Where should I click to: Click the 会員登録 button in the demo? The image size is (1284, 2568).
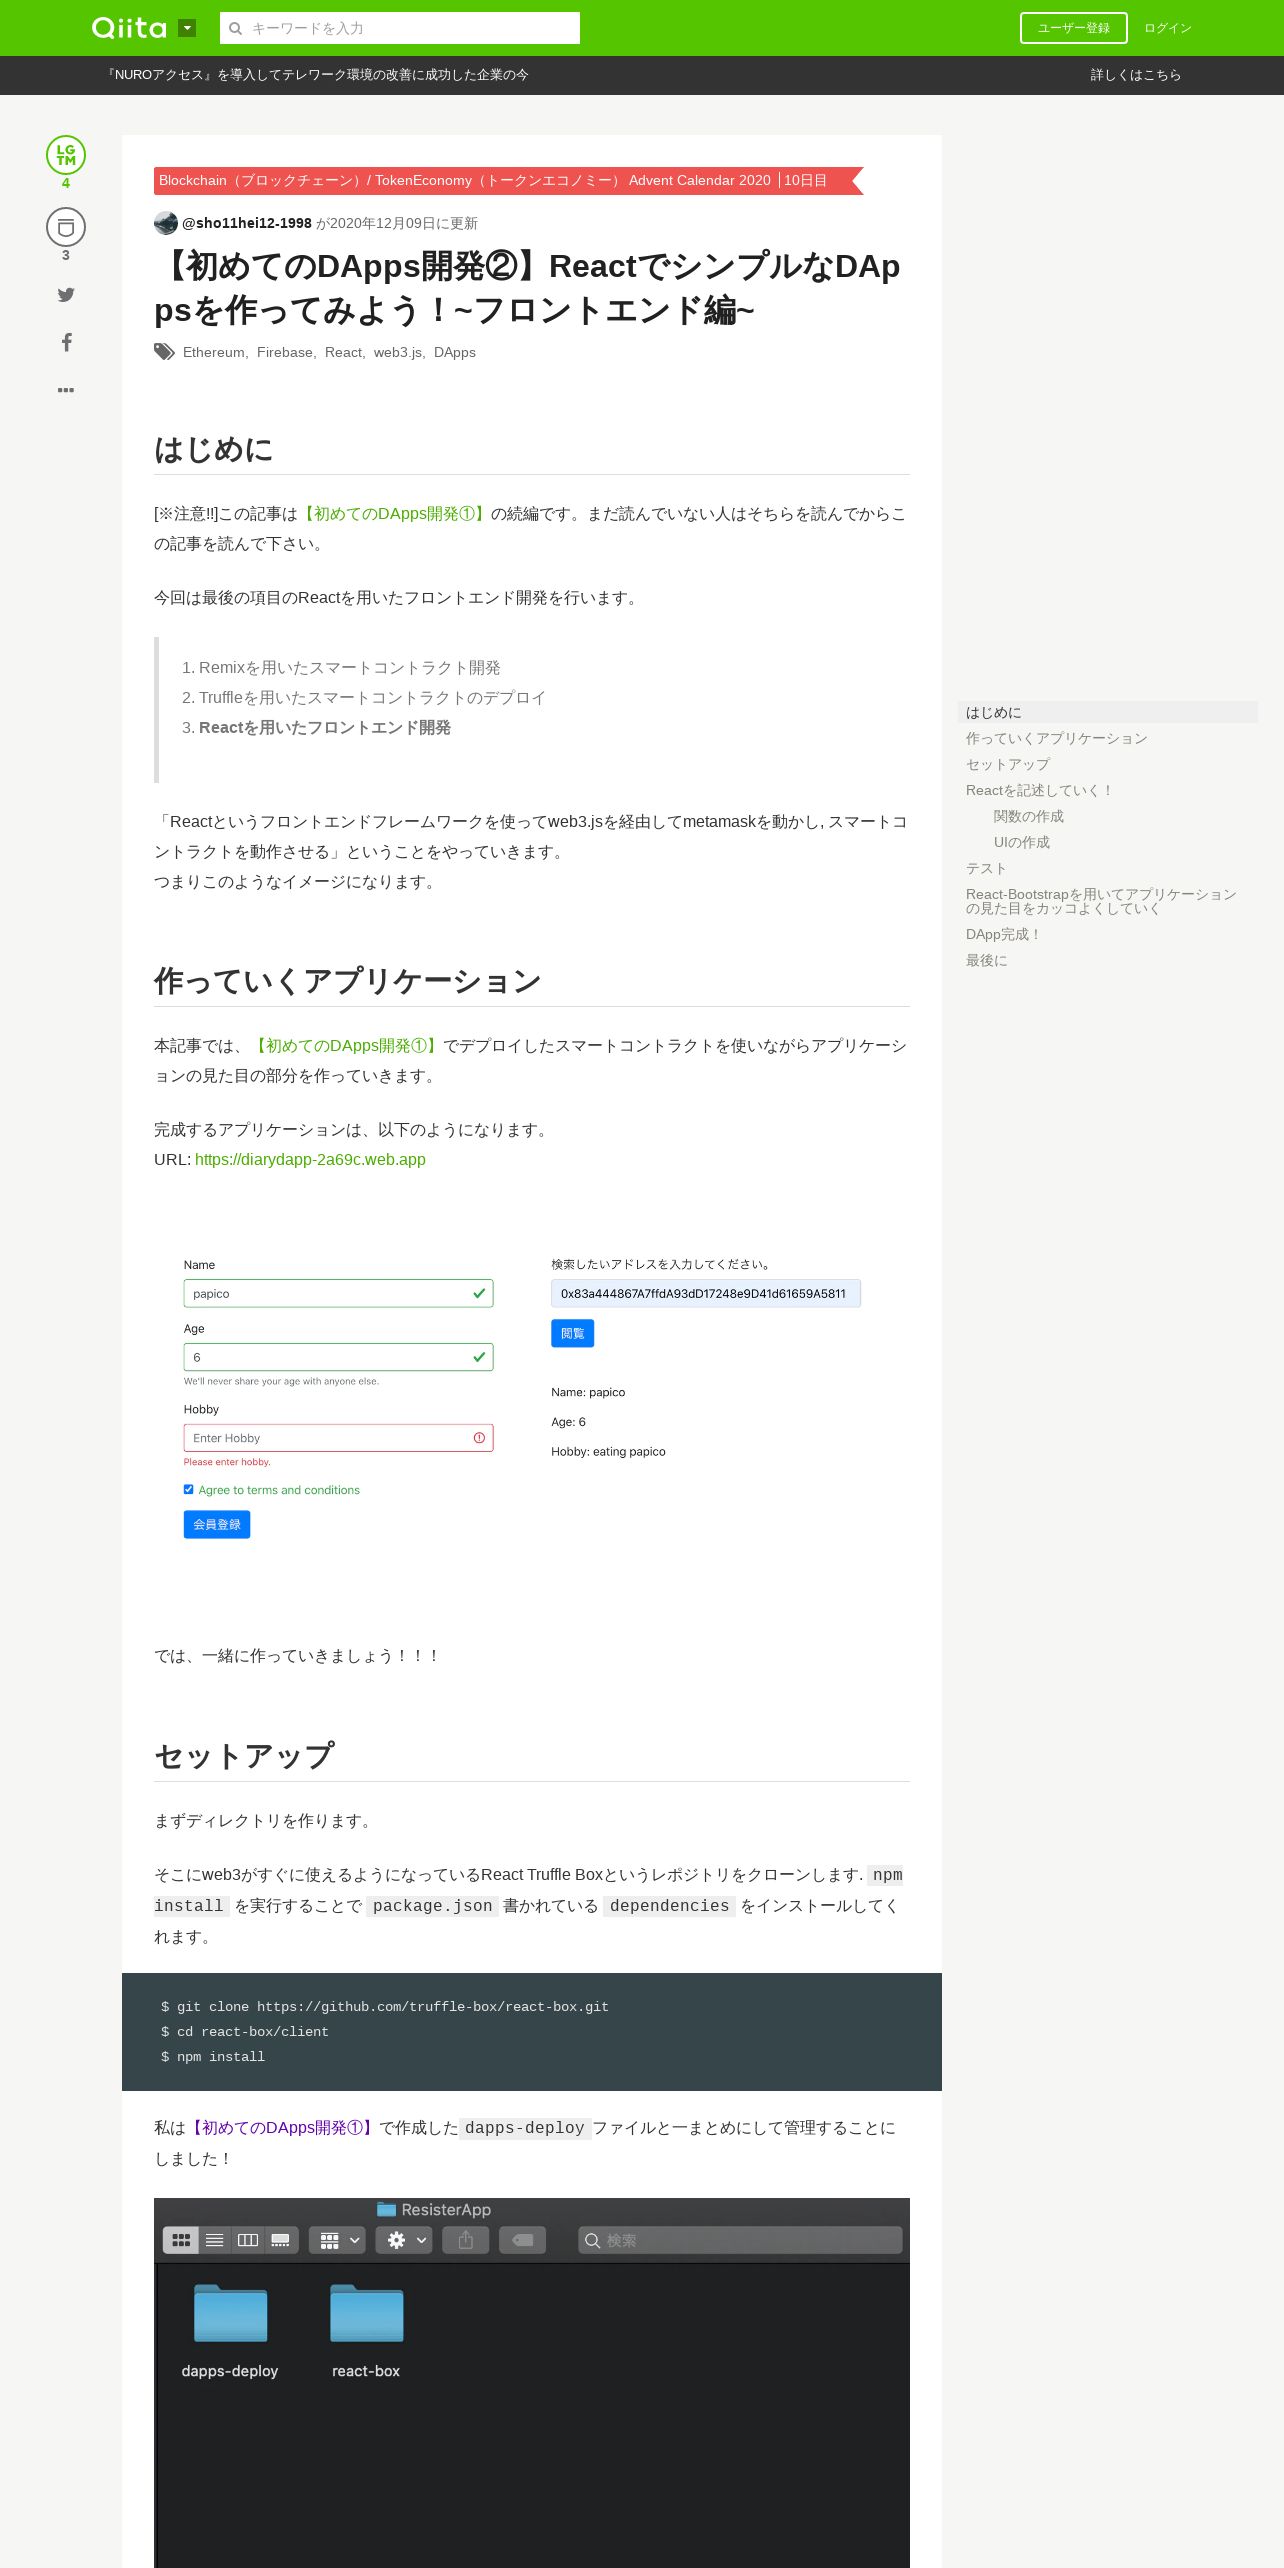tap(217, 1524)
